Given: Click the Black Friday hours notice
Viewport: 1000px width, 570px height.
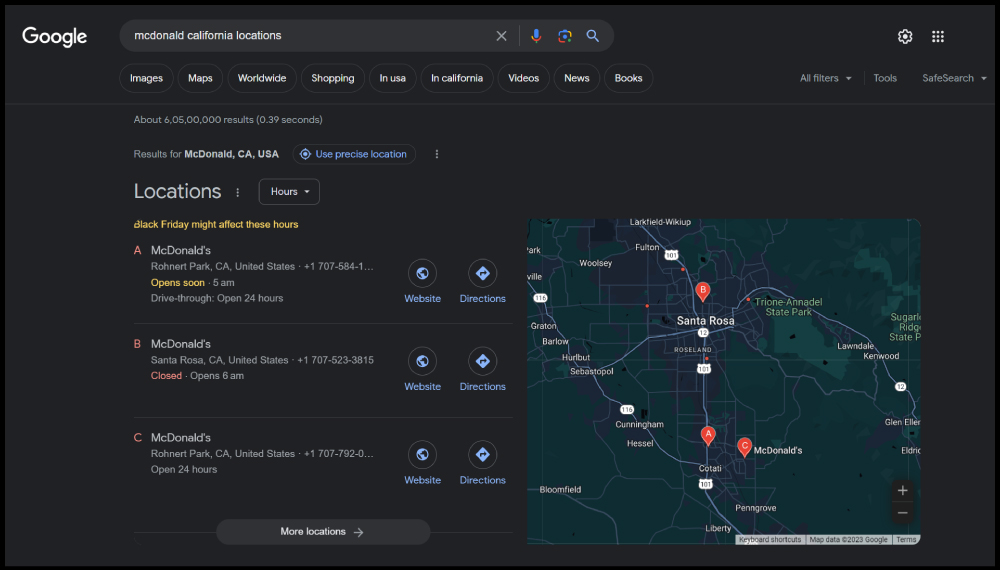Looking at the screenshot, I should 216,224.
